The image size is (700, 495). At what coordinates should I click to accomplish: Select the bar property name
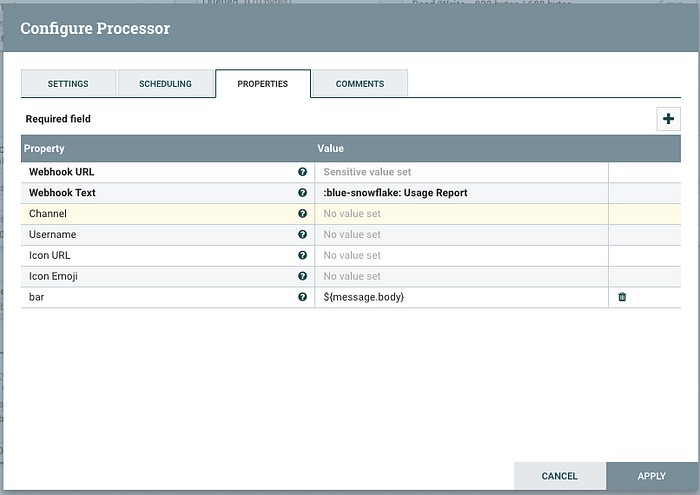pyautogui.click(x=37, y=297)
